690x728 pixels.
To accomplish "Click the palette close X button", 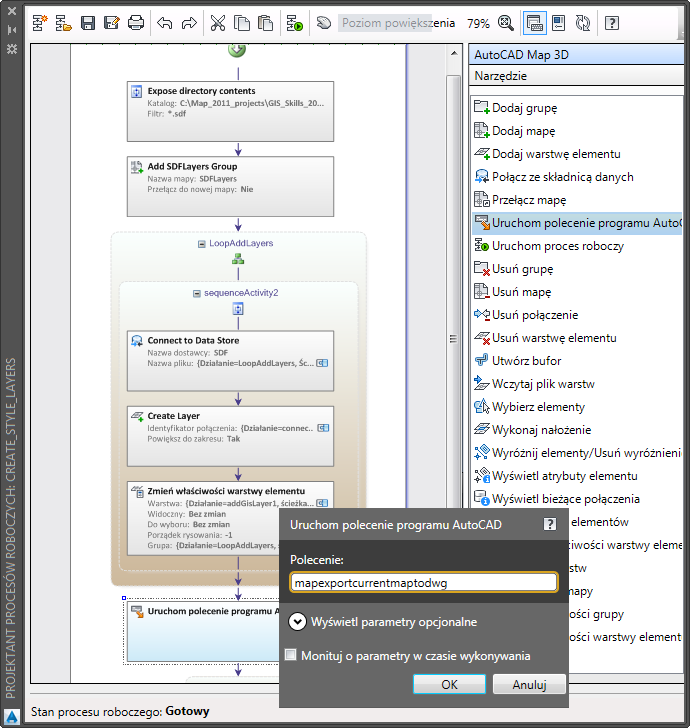I will click(x=12, y=11).
